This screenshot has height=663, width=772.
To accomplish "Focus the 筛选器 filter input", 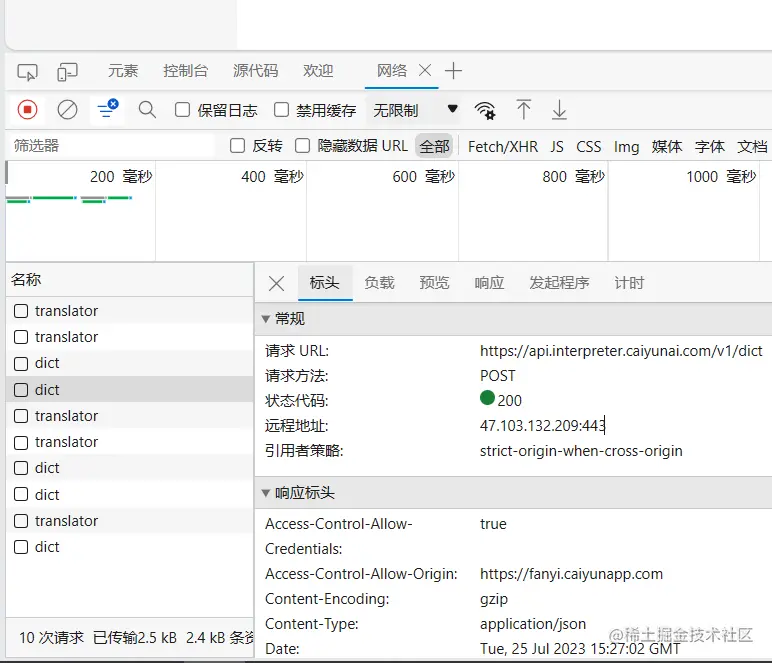I will point(111,146).
